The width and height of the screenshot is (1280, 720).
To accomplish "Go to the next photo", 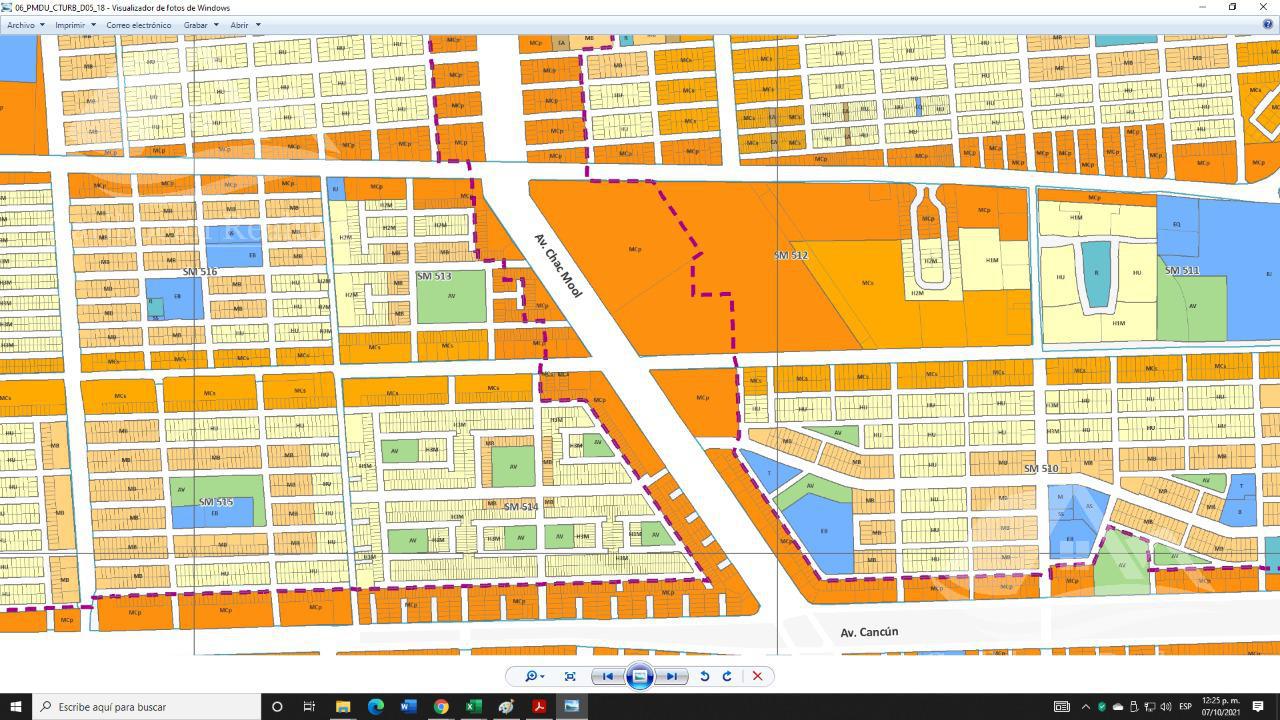I will 672,676.
